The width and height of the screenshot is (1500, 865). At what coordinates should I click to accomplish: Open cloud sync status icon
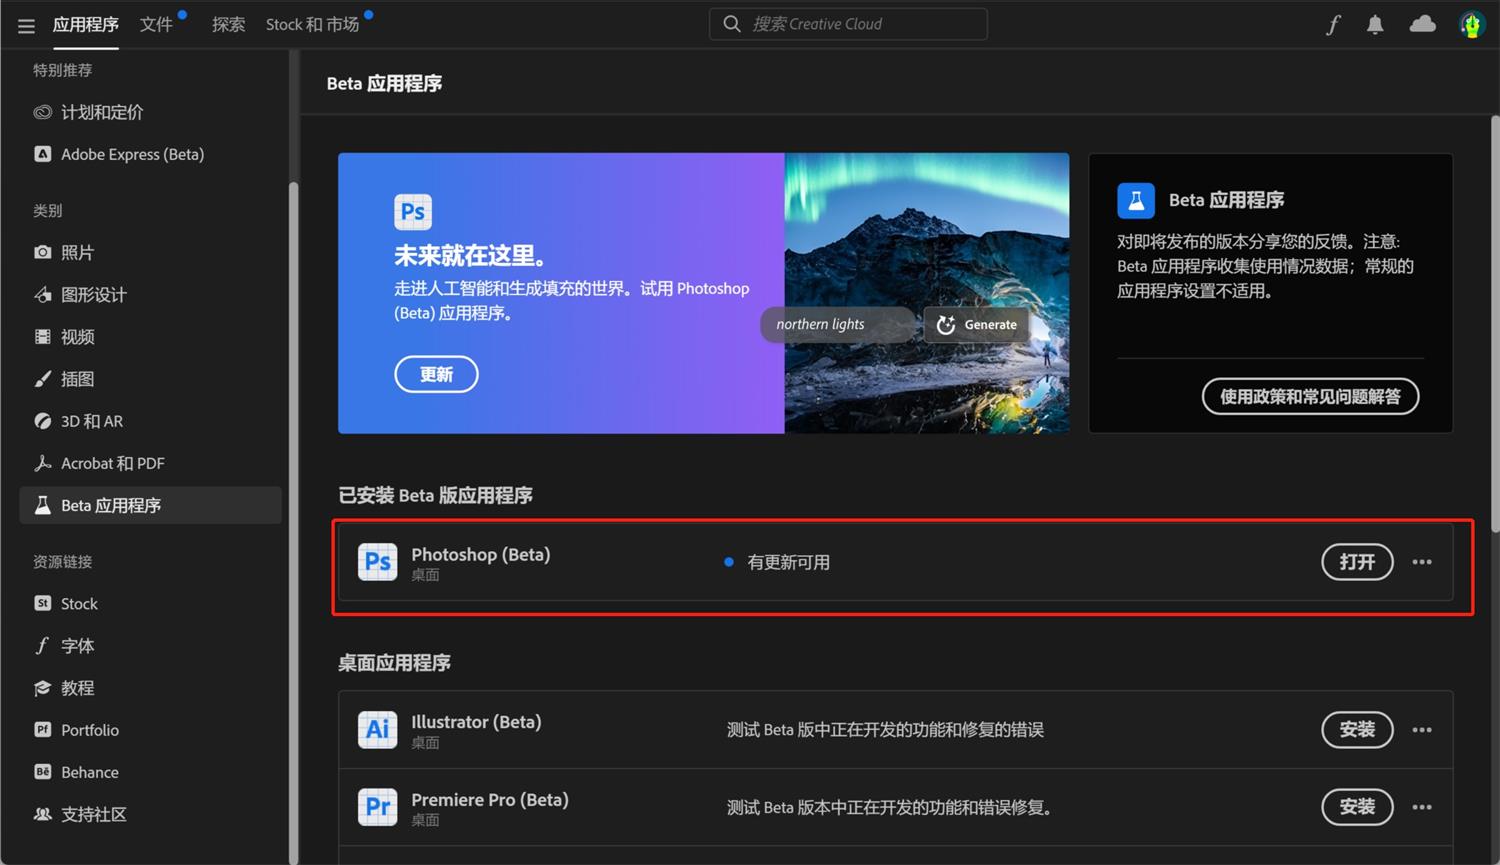[1422, 24]
